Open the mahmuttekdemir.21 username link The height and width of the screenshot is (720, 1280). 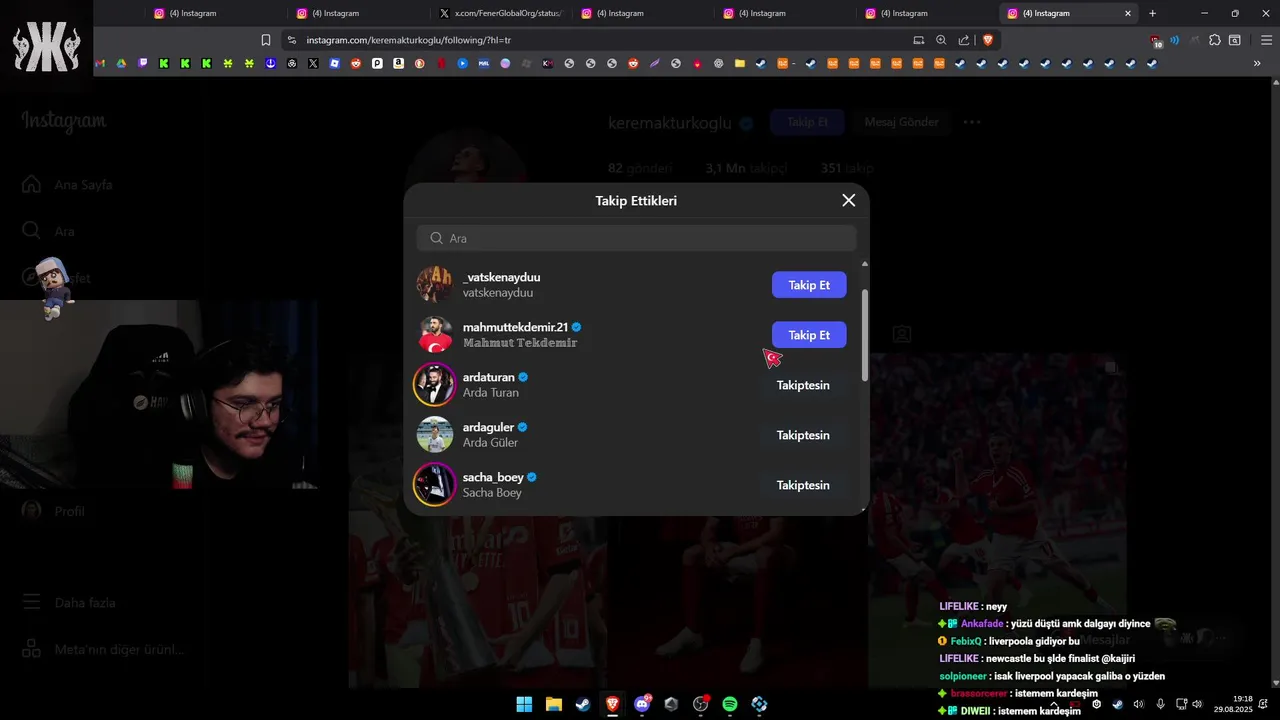[515, 327]
